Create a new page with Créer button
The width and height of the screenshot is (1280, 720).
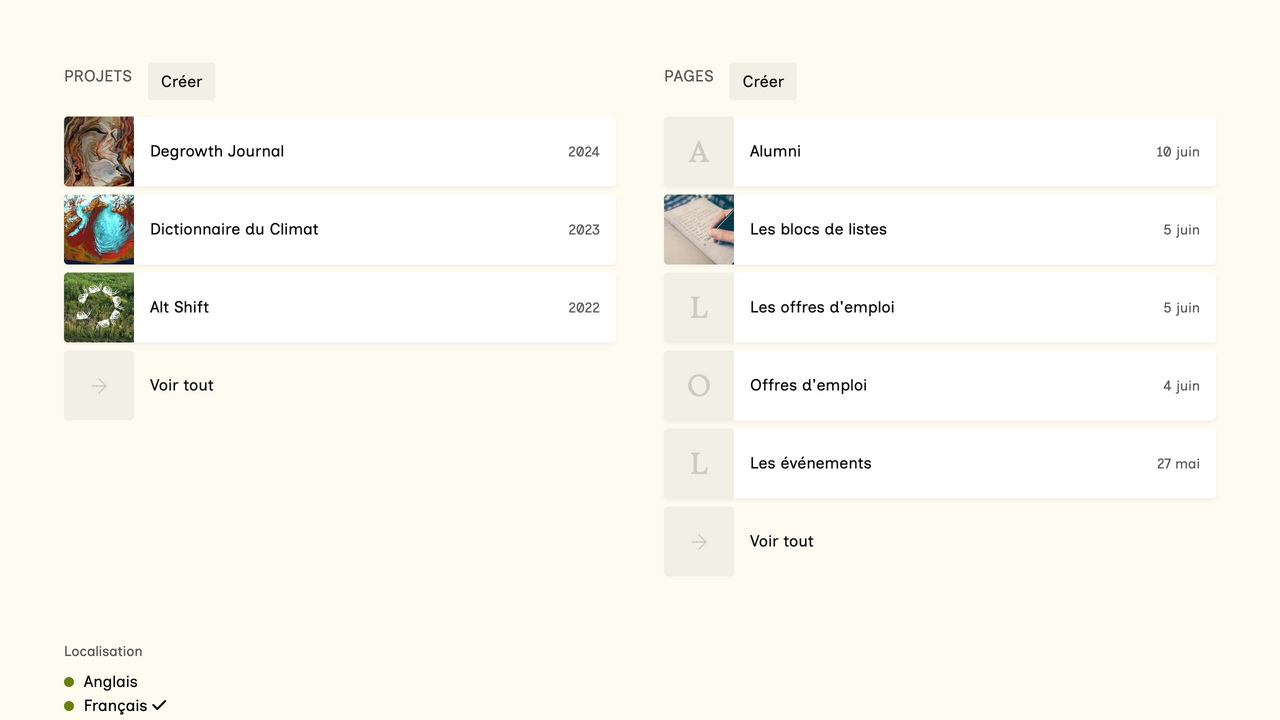coord(763,82)
